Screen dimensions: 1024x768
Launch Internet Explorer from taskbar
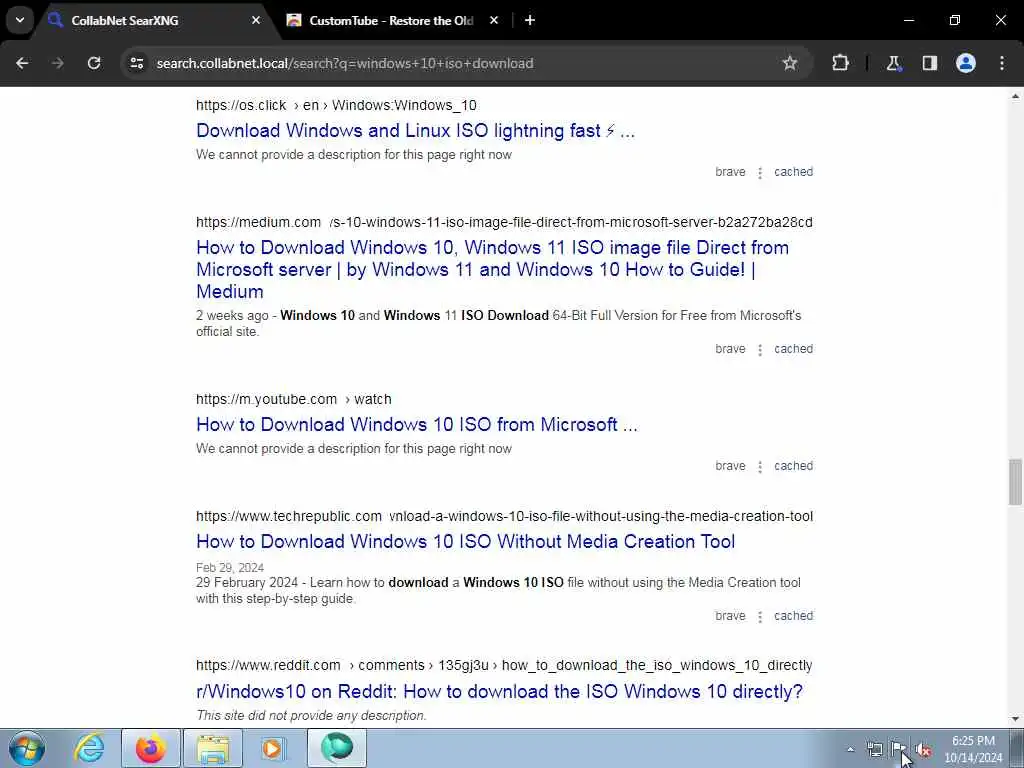tap(89, 748)
